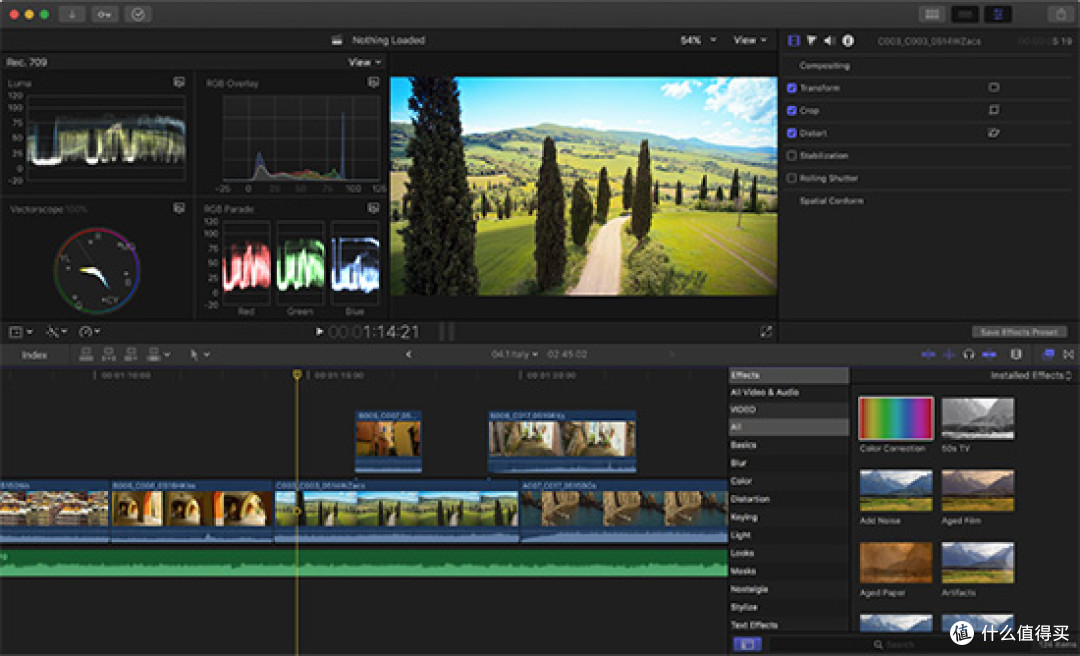The image size is (1080, 656).
Task: Toggle the timeline layout button
Action: tap(965, 14)
